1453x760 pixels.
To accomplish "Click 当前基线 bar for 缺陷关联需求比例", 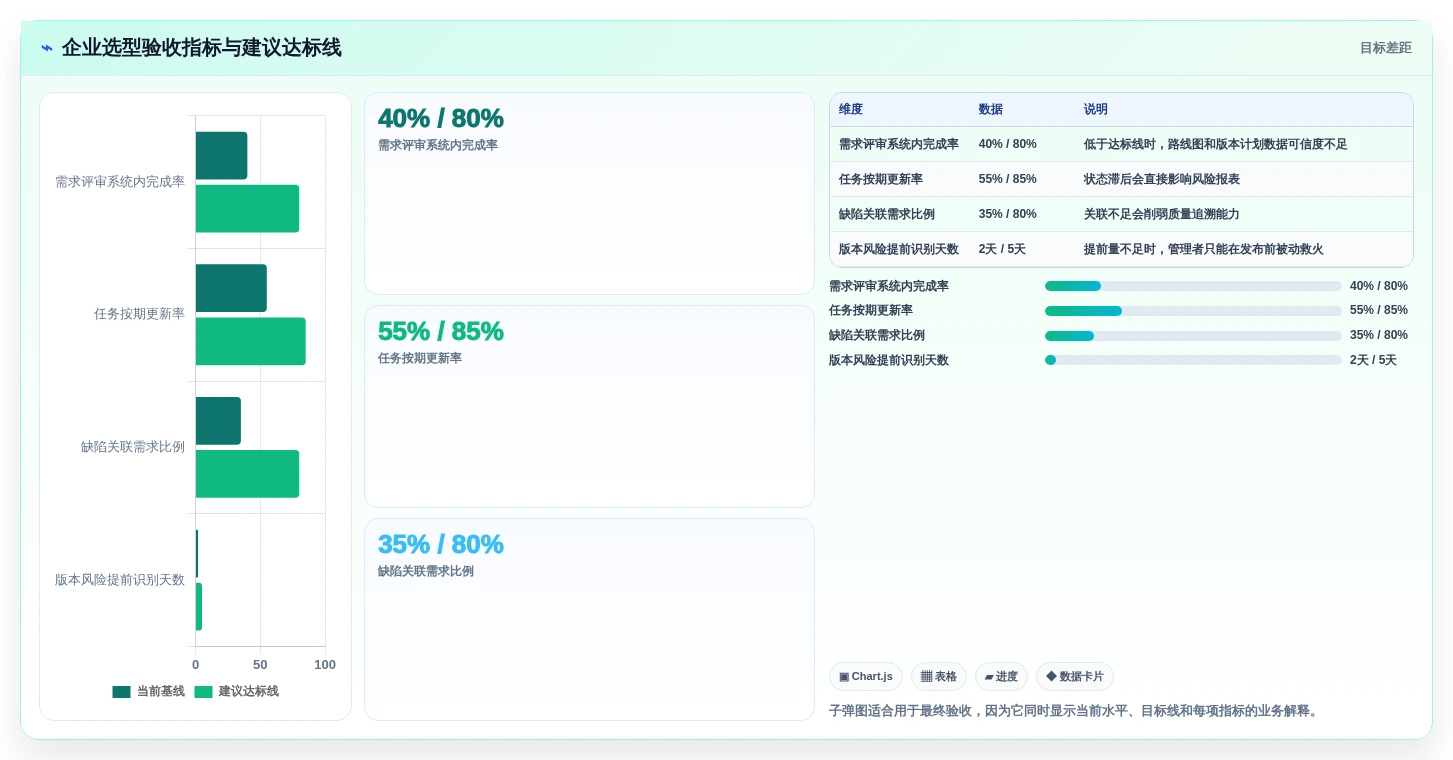I will pos(218,421).
